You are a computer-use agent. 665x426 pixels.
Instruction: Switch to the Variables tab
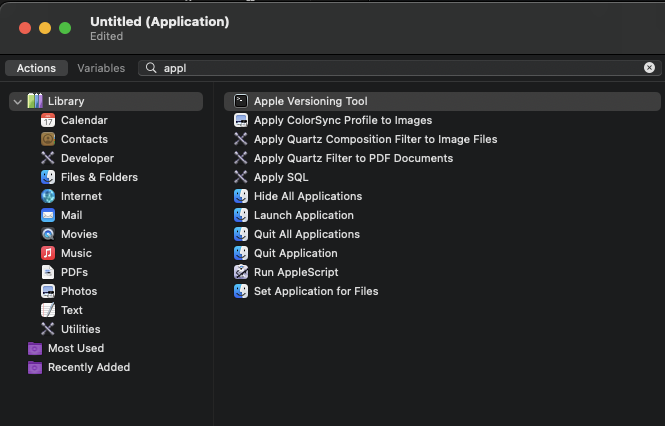101,68
